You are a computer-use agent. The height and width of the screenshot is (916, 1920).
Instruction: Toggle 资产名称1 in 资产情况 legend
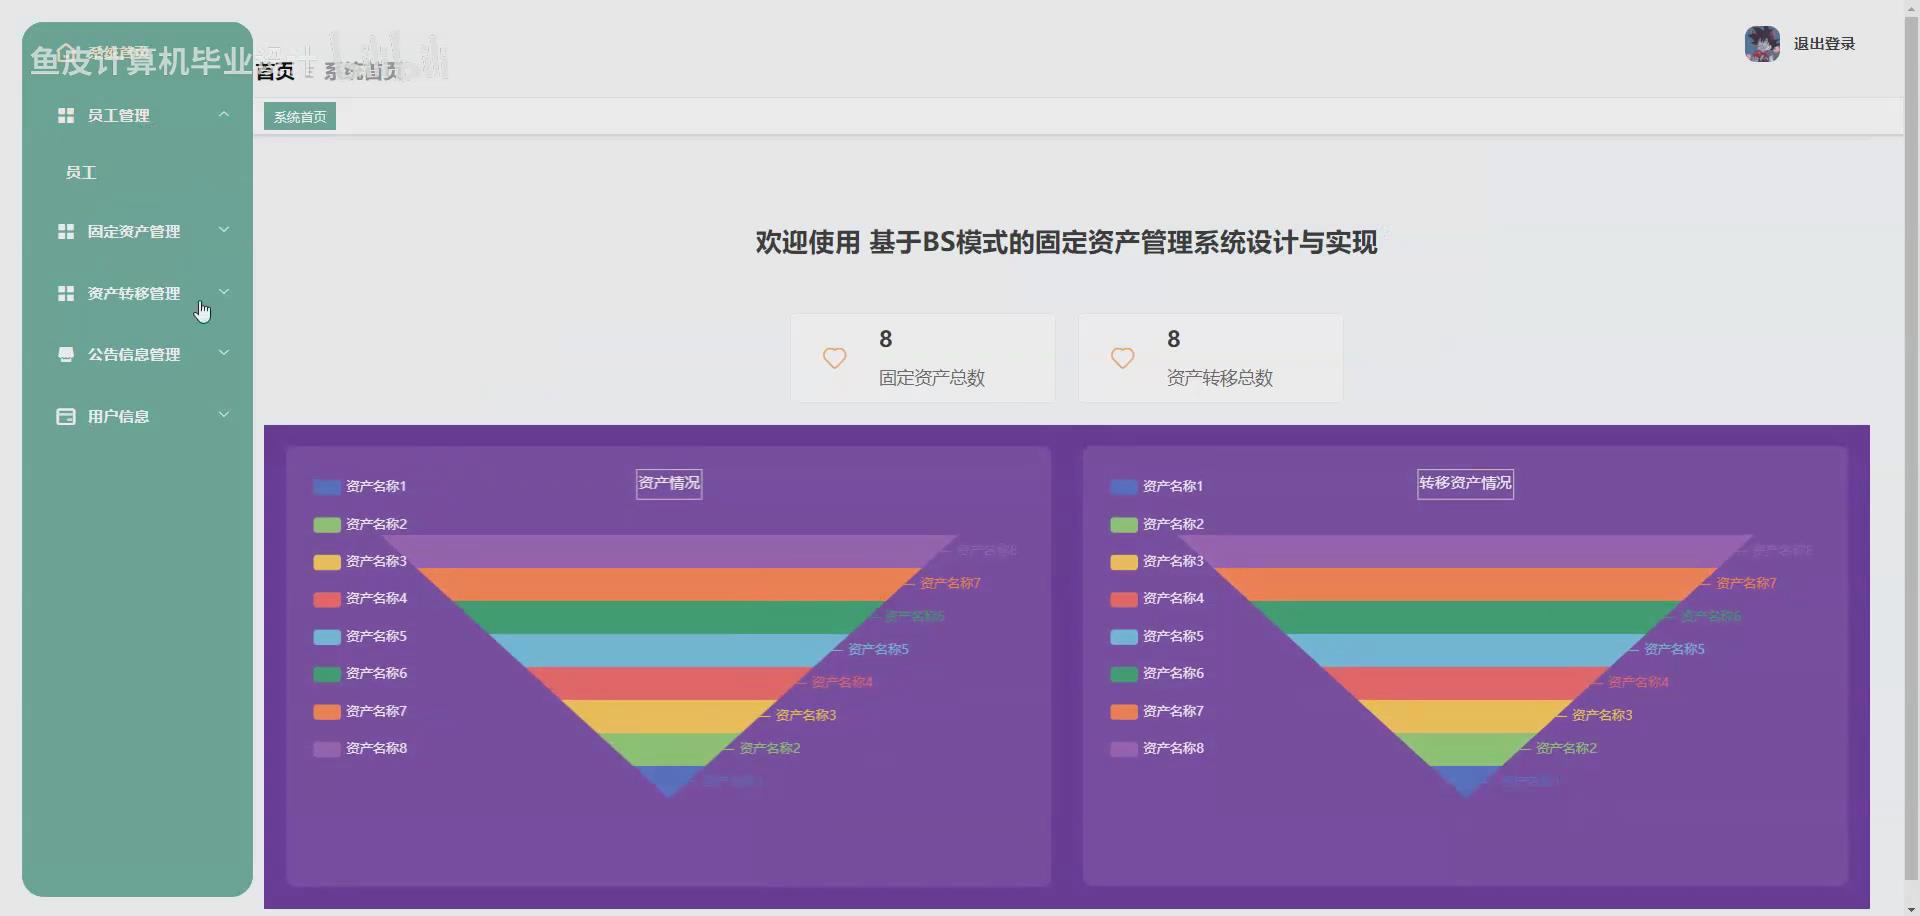click(x=360, y=487)
